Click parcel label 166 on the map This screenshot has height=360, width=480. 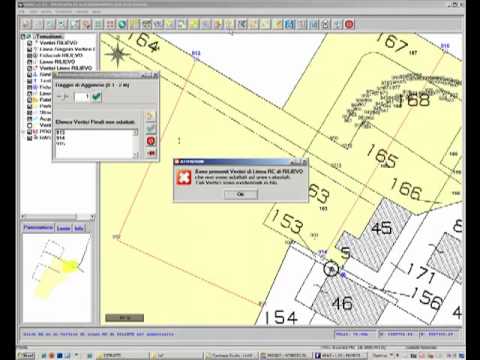(x=406, y=189)
